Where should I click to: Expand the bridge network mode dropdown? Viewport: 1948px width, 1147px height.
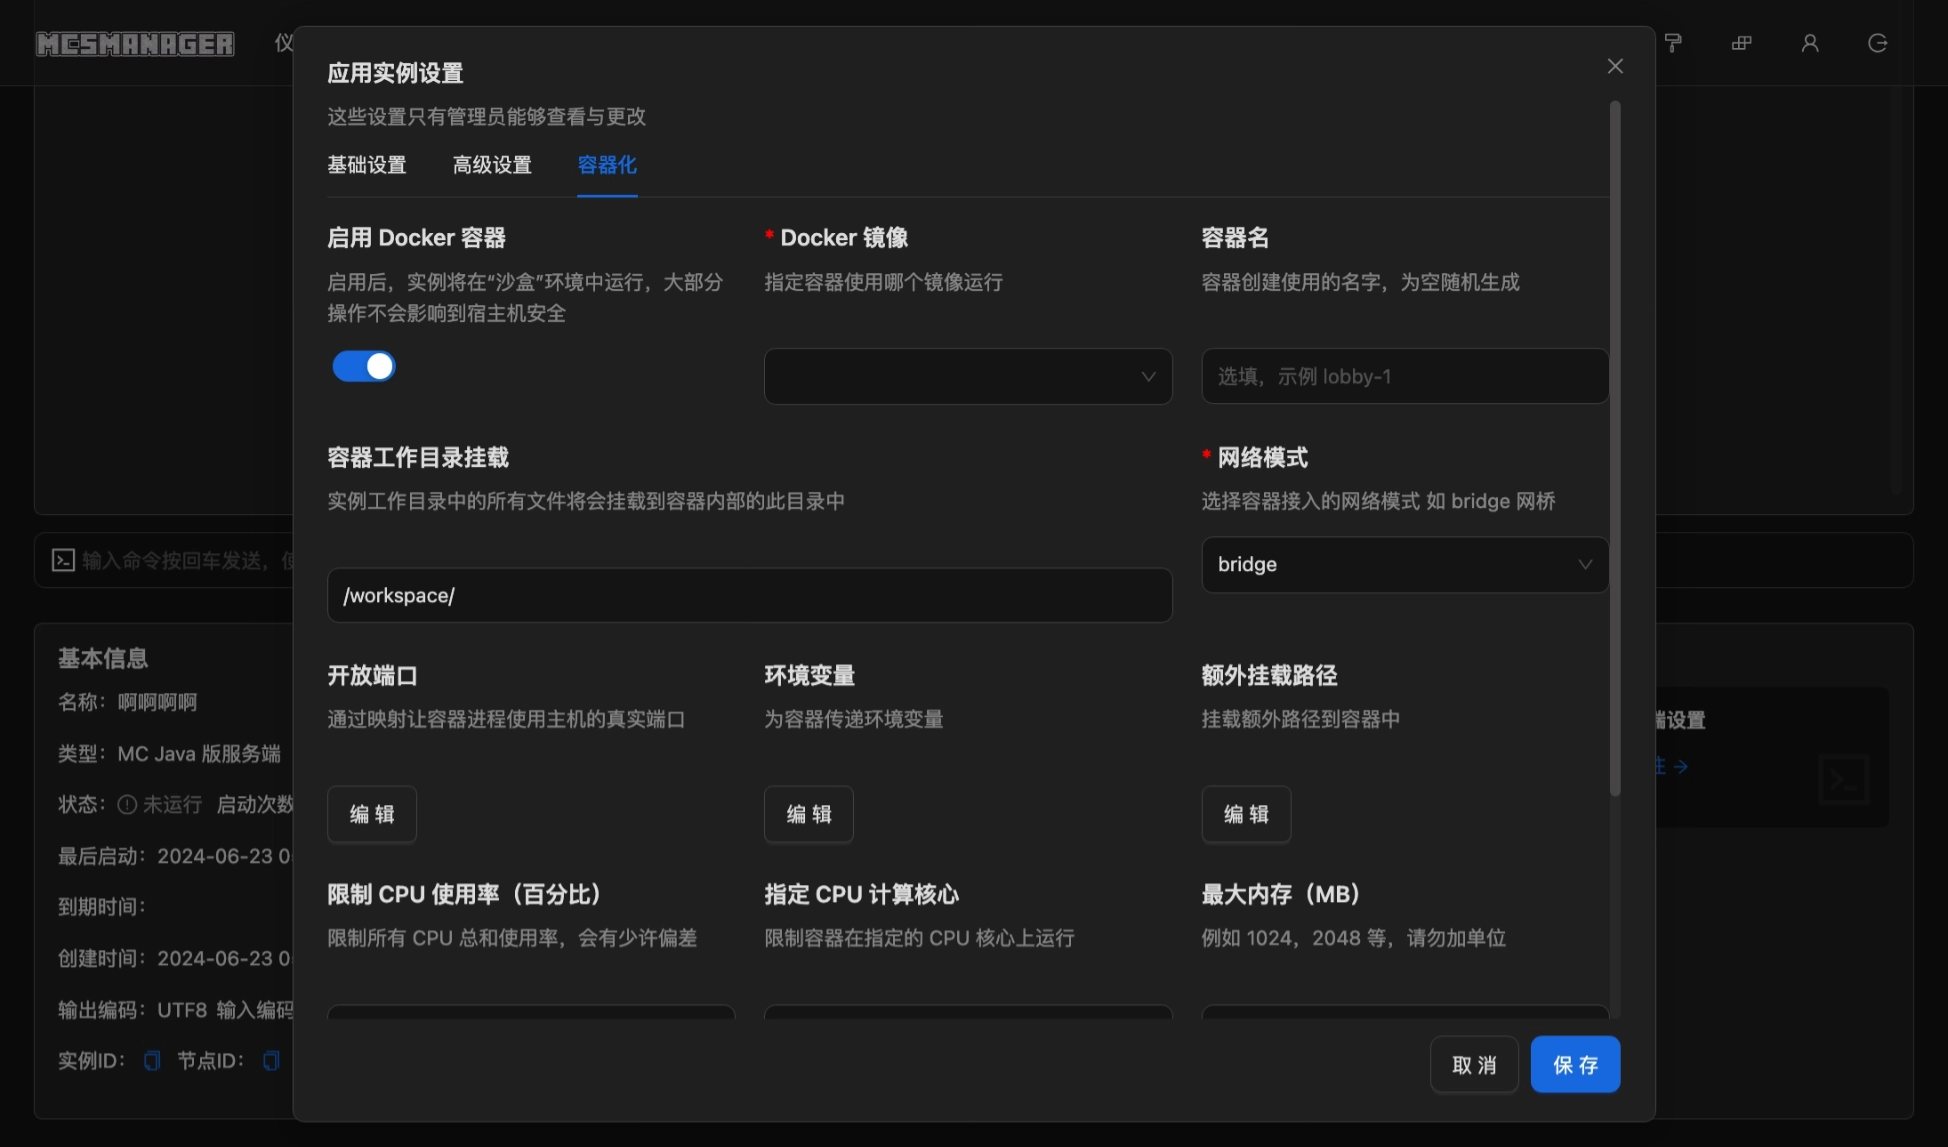pyautogui.click(x=1404, y=565)
